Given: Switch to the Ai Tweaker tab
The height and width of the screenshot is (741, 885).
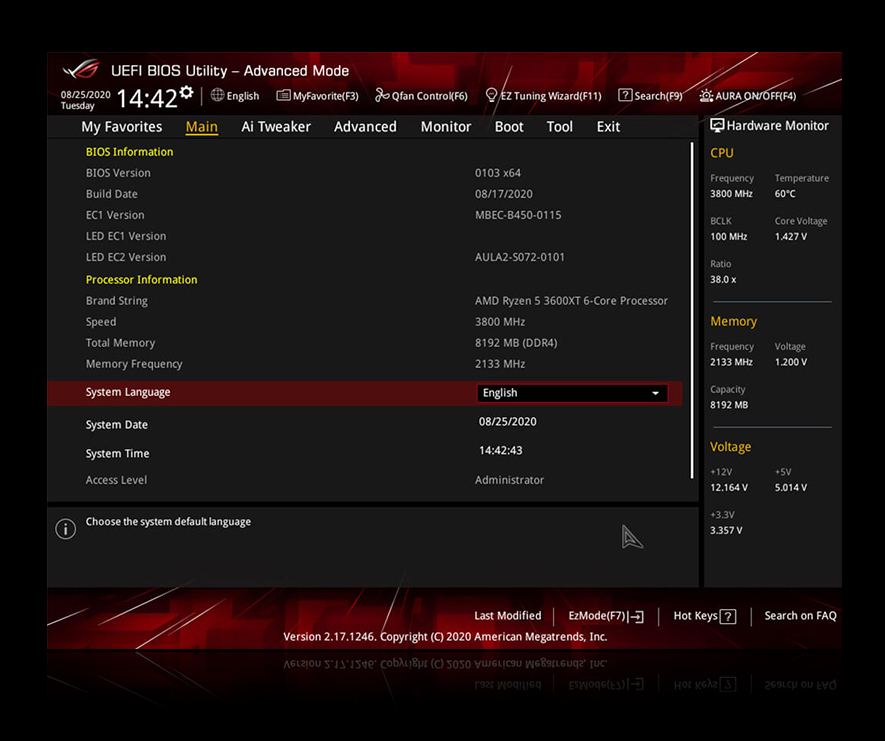Looking at the screenshot, I should 276,127.
